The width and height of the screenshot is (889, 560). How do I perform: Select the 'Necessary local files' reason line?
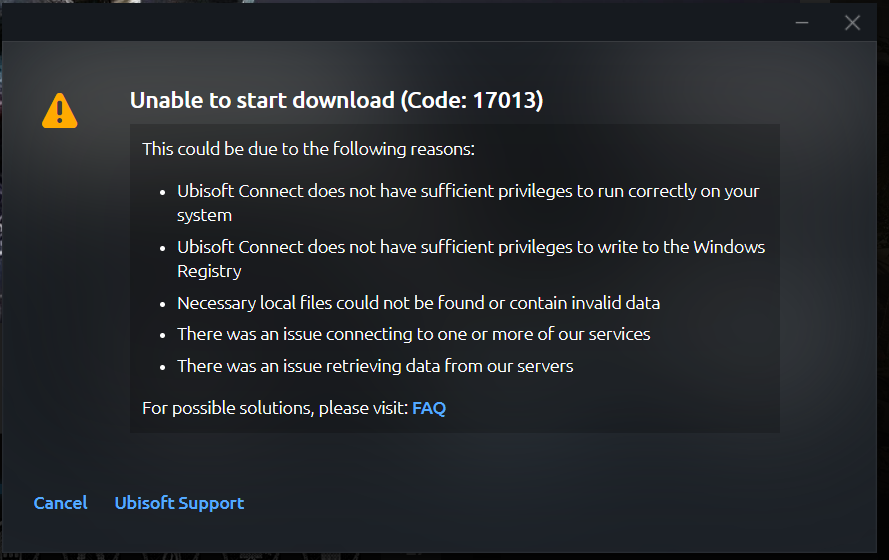pyautogui.click(x=418, y=303)
